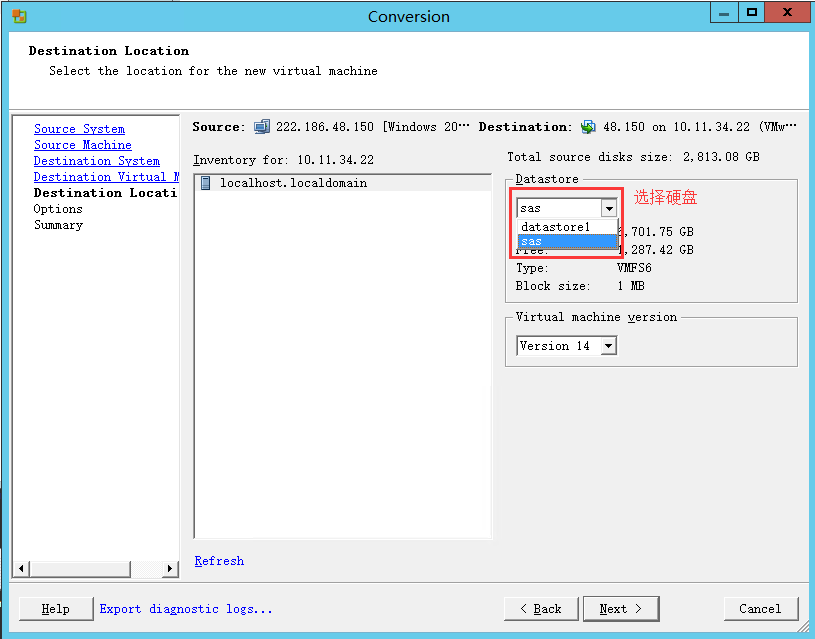Click the Destination Location step label
The height and width of the screenshot is (639, 815).
(x=106, y=193)
